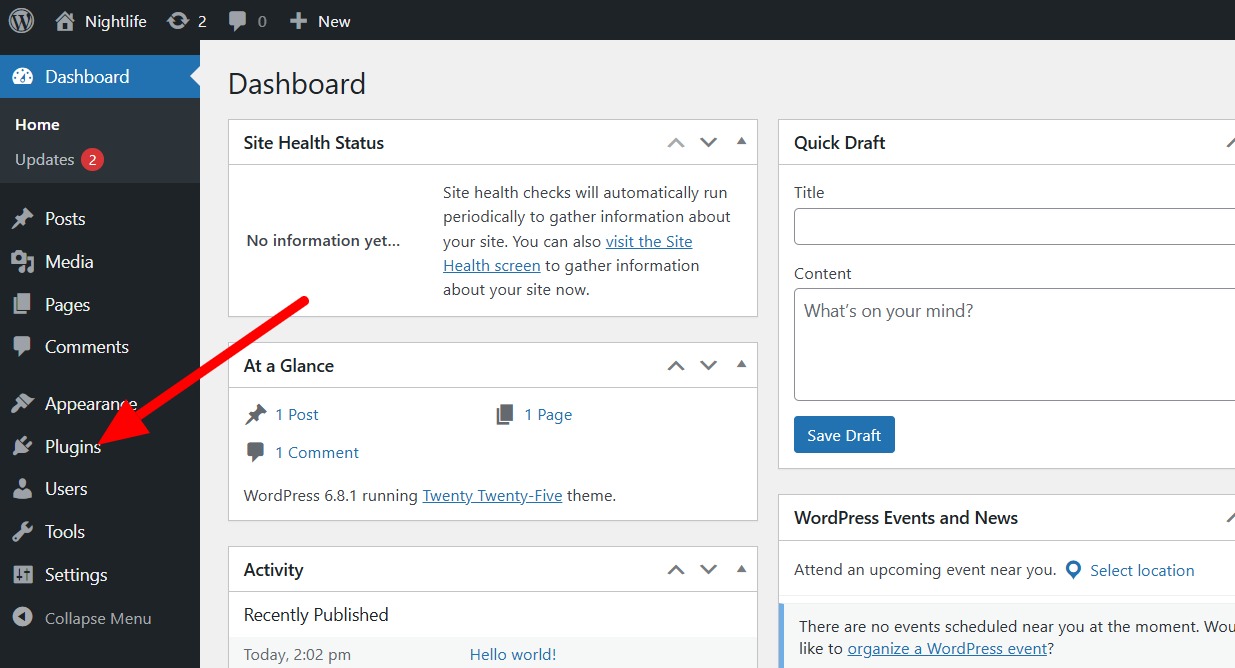Viewport: 1235px width, 668px height.
Task: Click the plus New icon in admin bar
Action: pos(298,21)
